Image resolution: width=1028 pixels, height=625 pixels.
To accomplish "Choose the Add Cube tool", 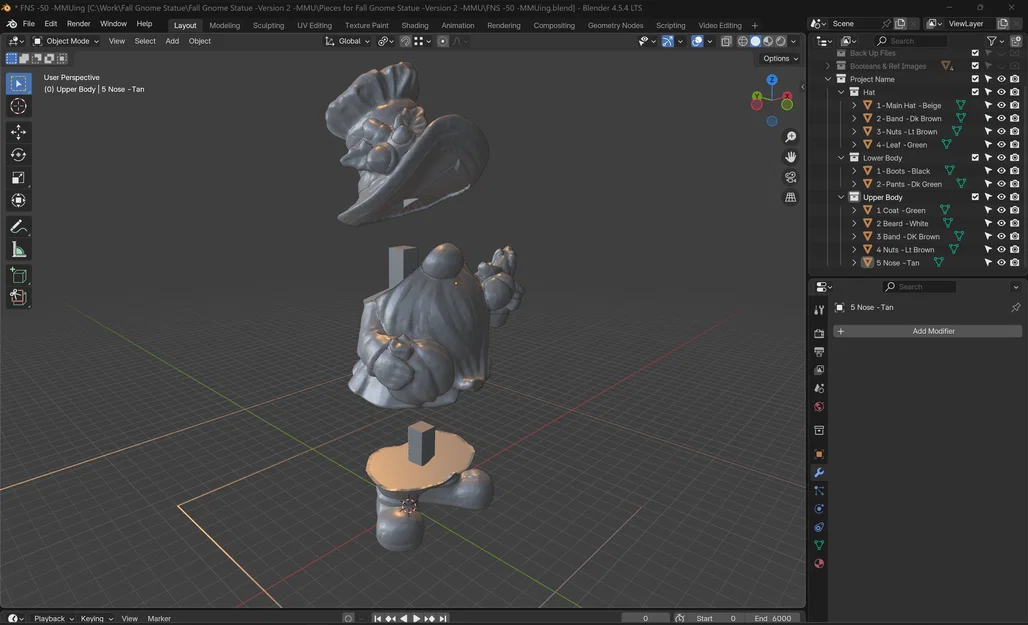I will pos(18,275).
